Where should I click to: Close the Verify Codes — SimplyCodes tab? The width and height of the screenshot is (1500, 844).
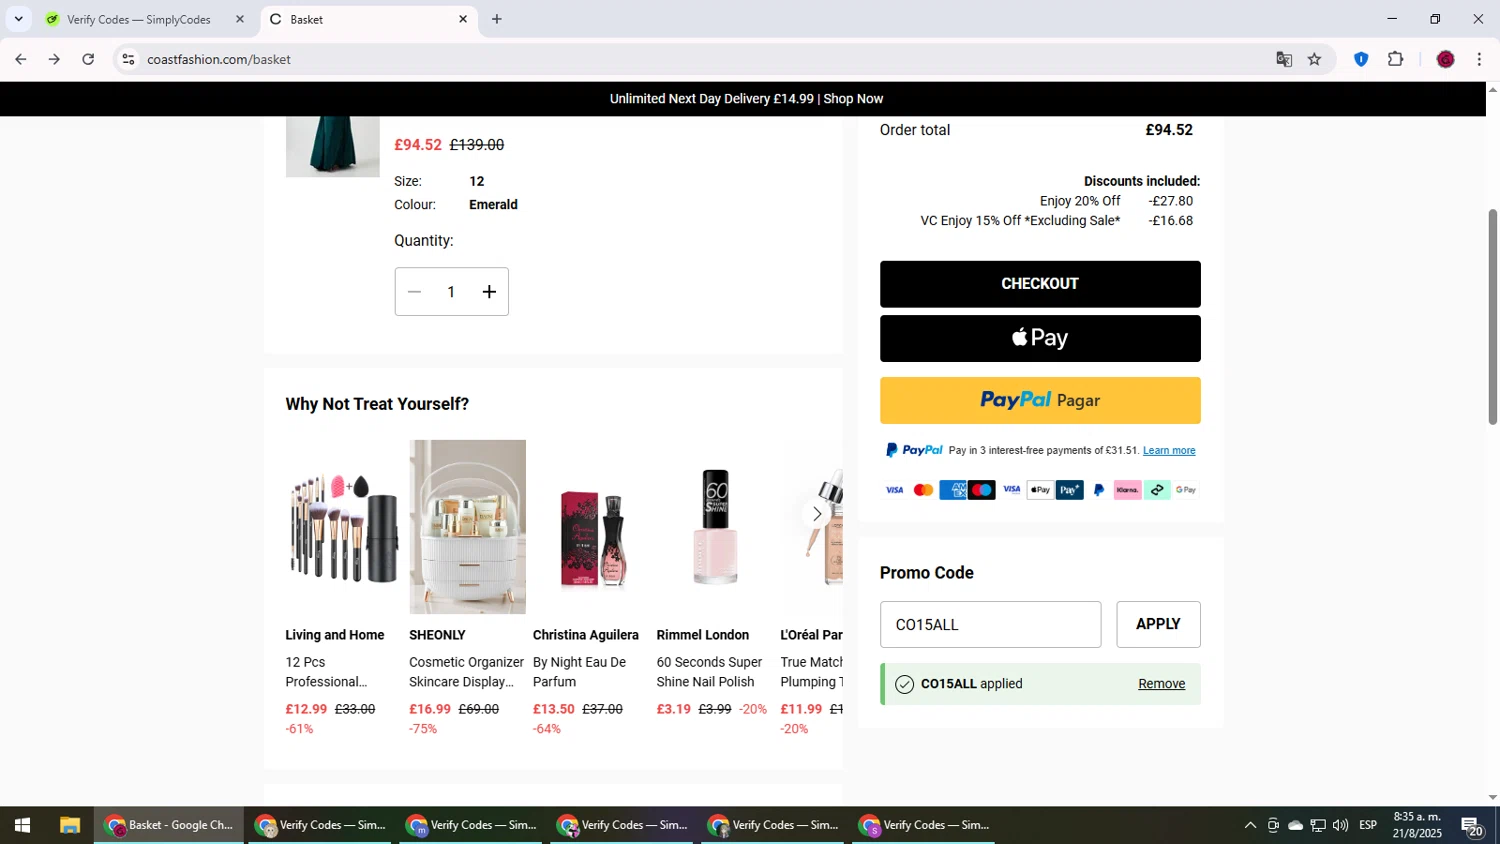pyautogui.click(x=239, y=19)
